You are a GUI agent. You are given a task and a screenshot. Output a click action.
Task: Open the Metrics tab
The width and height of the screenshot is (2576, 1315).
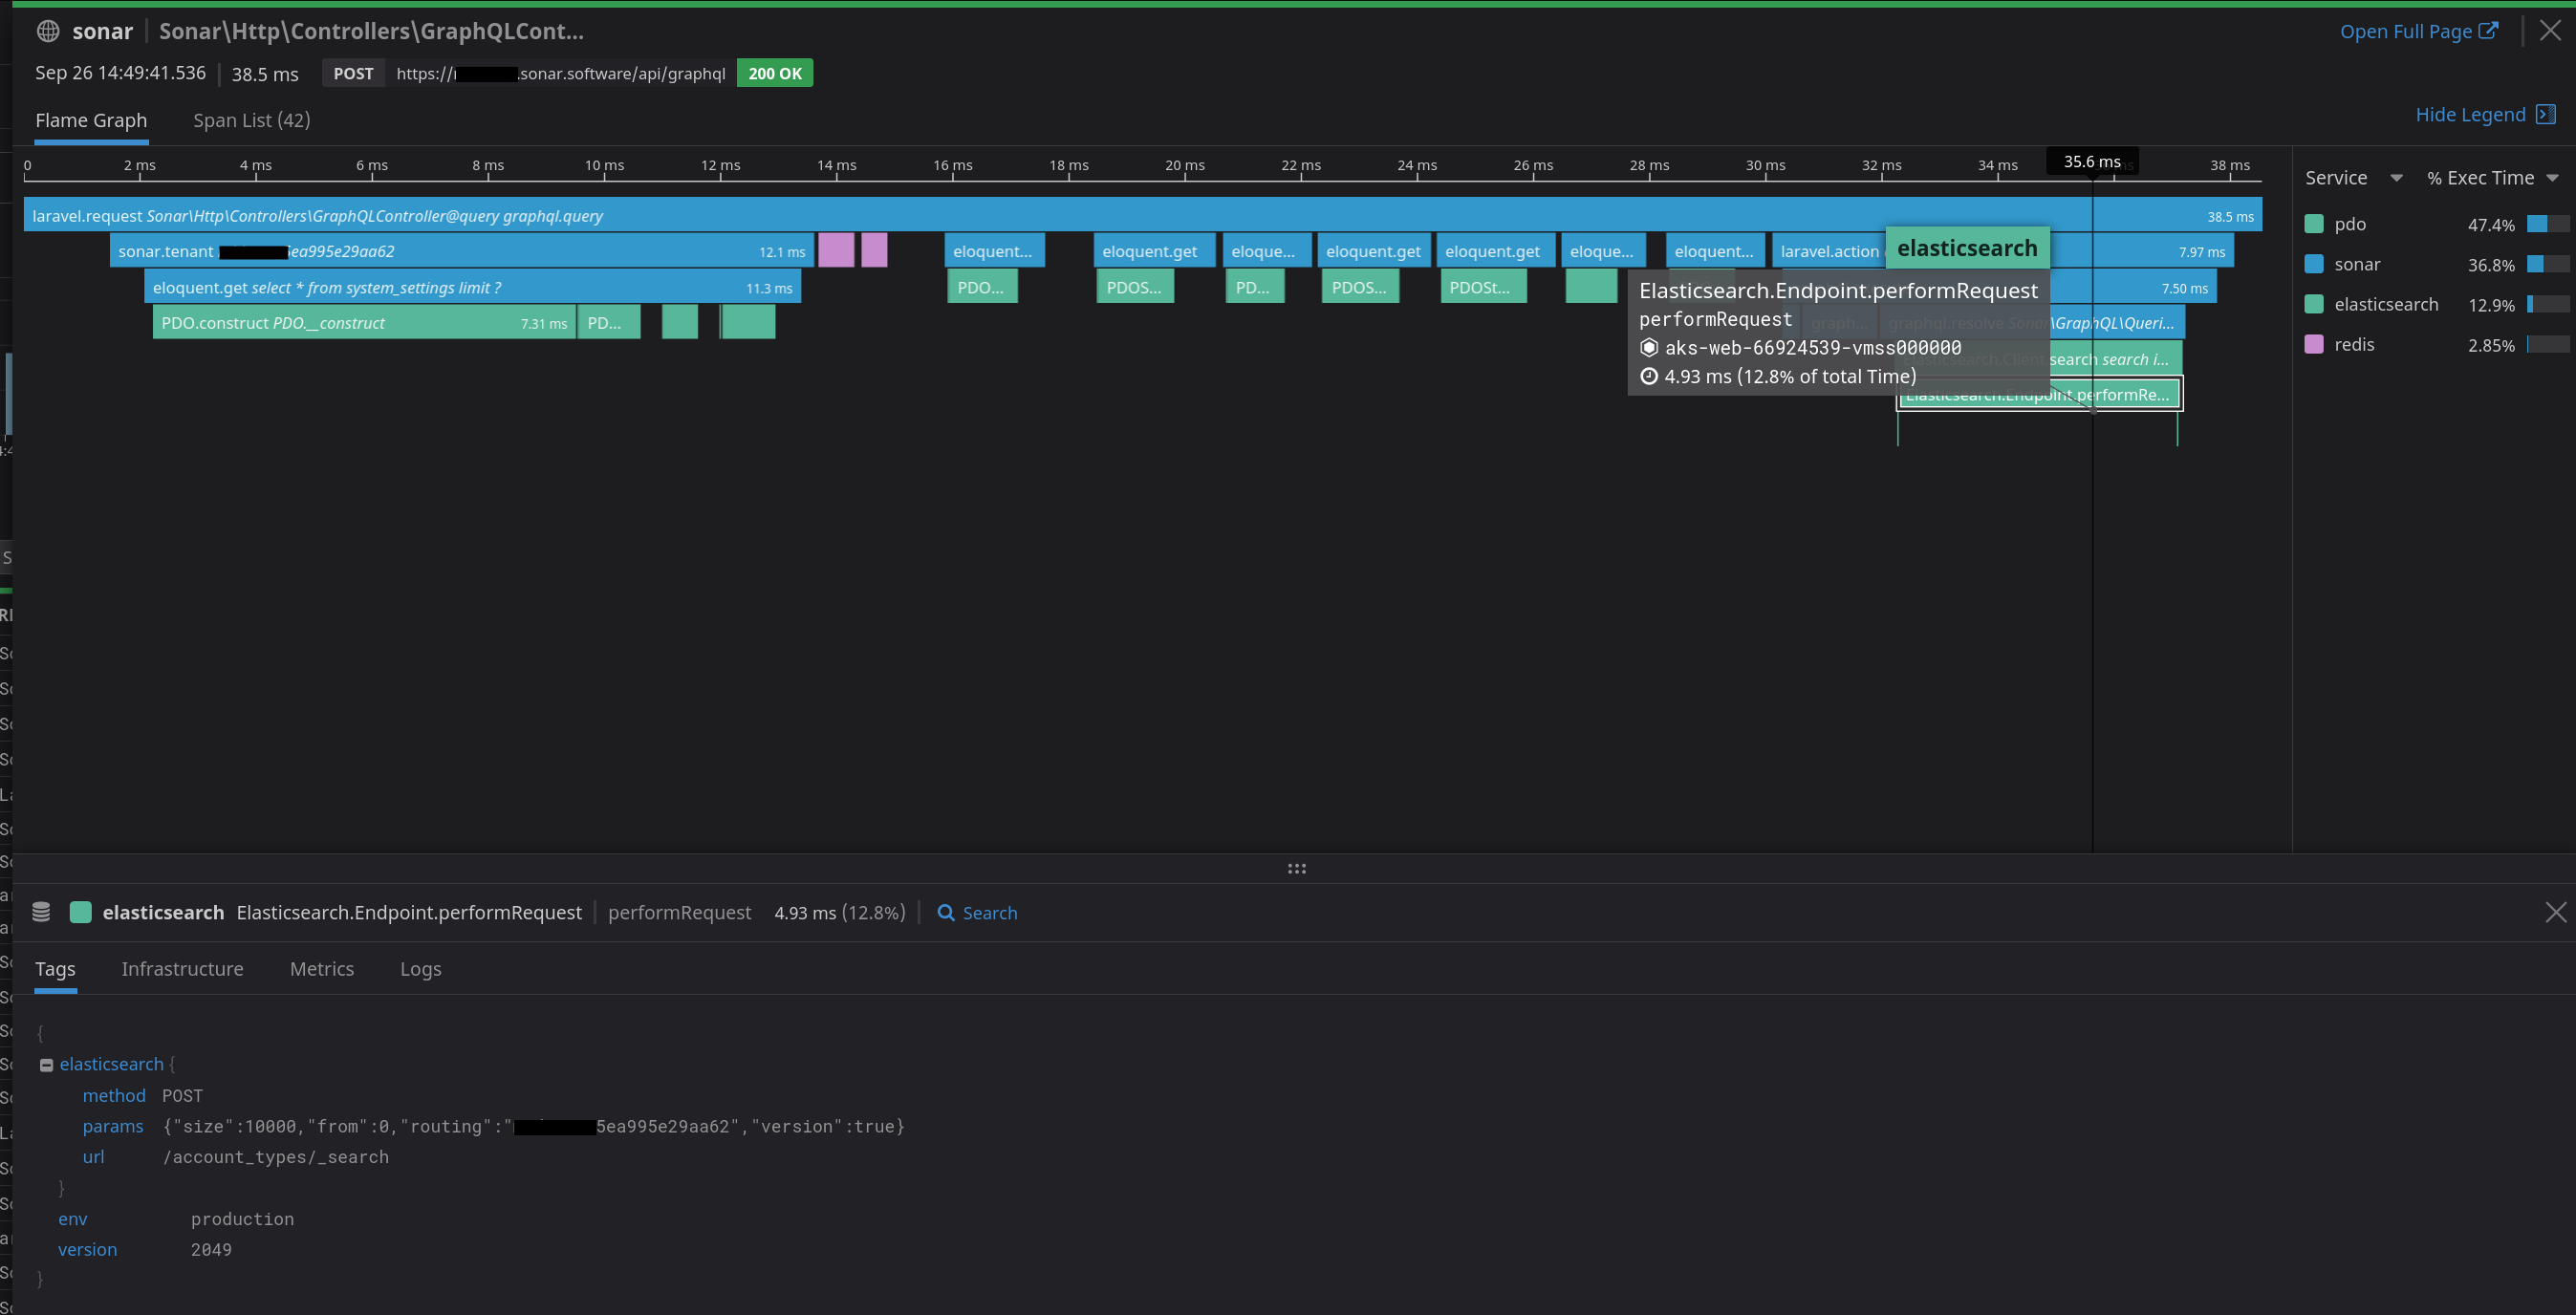(x=321, y=969)
